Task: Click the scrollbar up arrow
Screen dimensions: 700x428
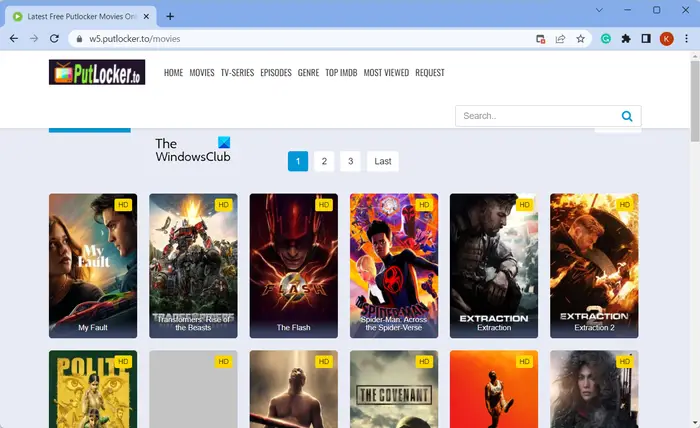Action: pyautogui.click(x=695, y=56)
